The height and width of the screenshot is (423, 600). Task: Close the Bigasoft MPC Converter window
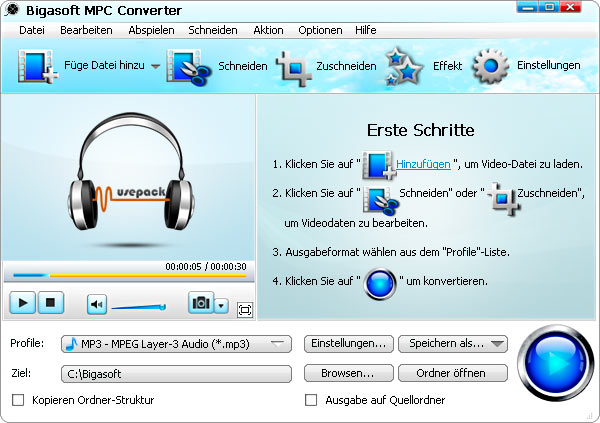tap(571, 7)
